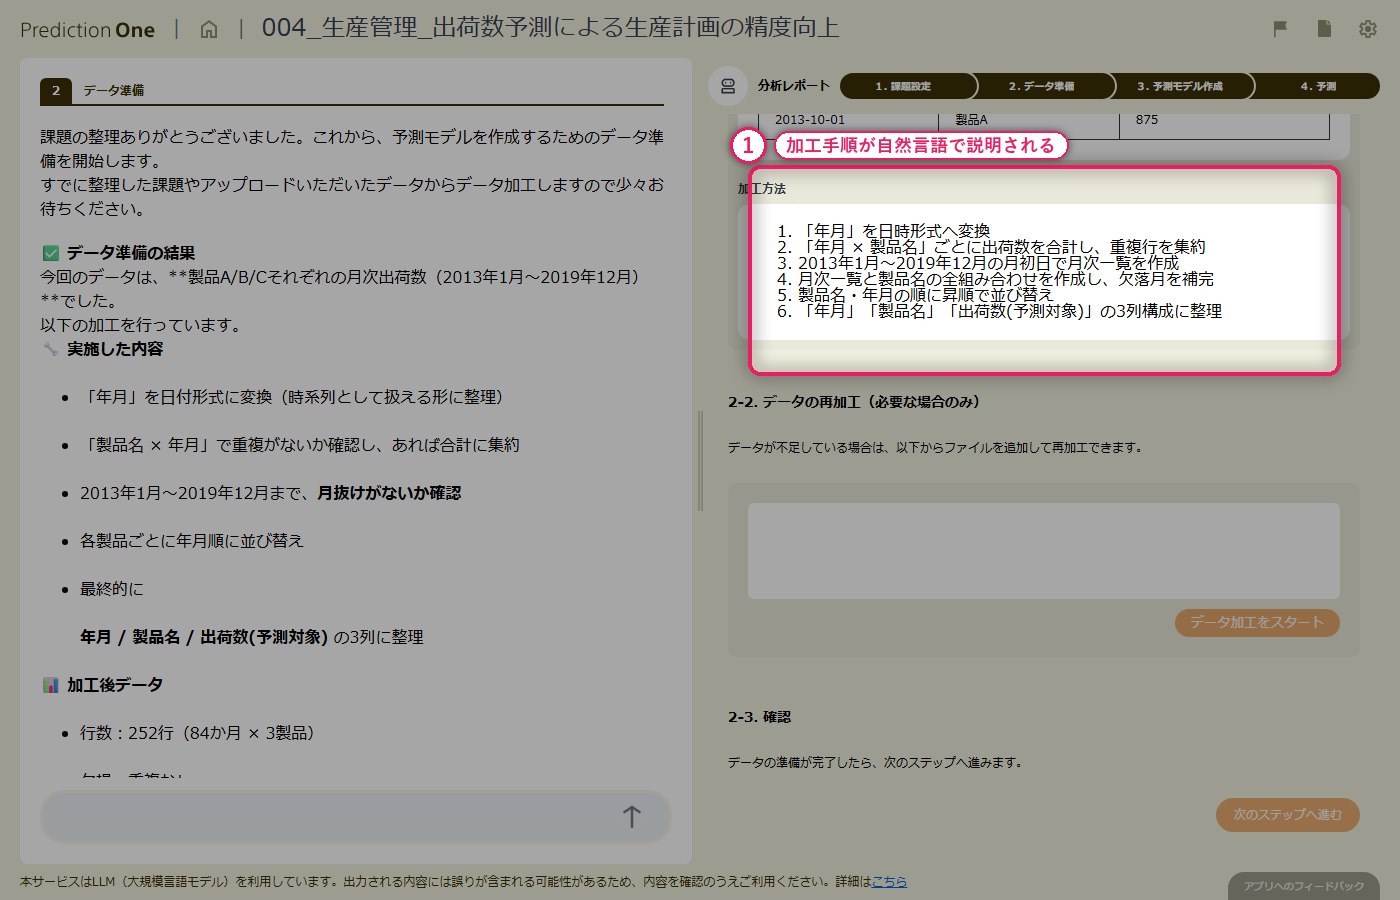Click 次のステップへ進む button
The width and height of the screenshot is (1400, 900).
pos(1288,815)
